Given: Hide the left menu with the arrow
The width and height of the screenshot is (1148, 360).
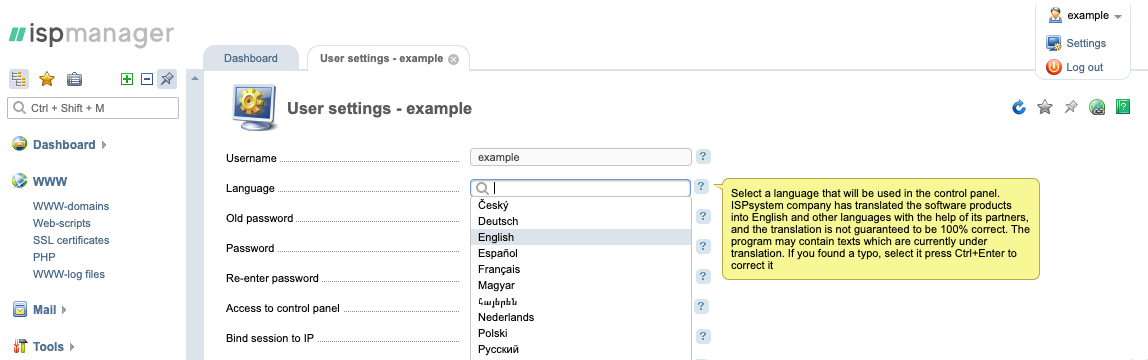Looking at the screenshot, I should pyautogui.click(x=195, y=78).
